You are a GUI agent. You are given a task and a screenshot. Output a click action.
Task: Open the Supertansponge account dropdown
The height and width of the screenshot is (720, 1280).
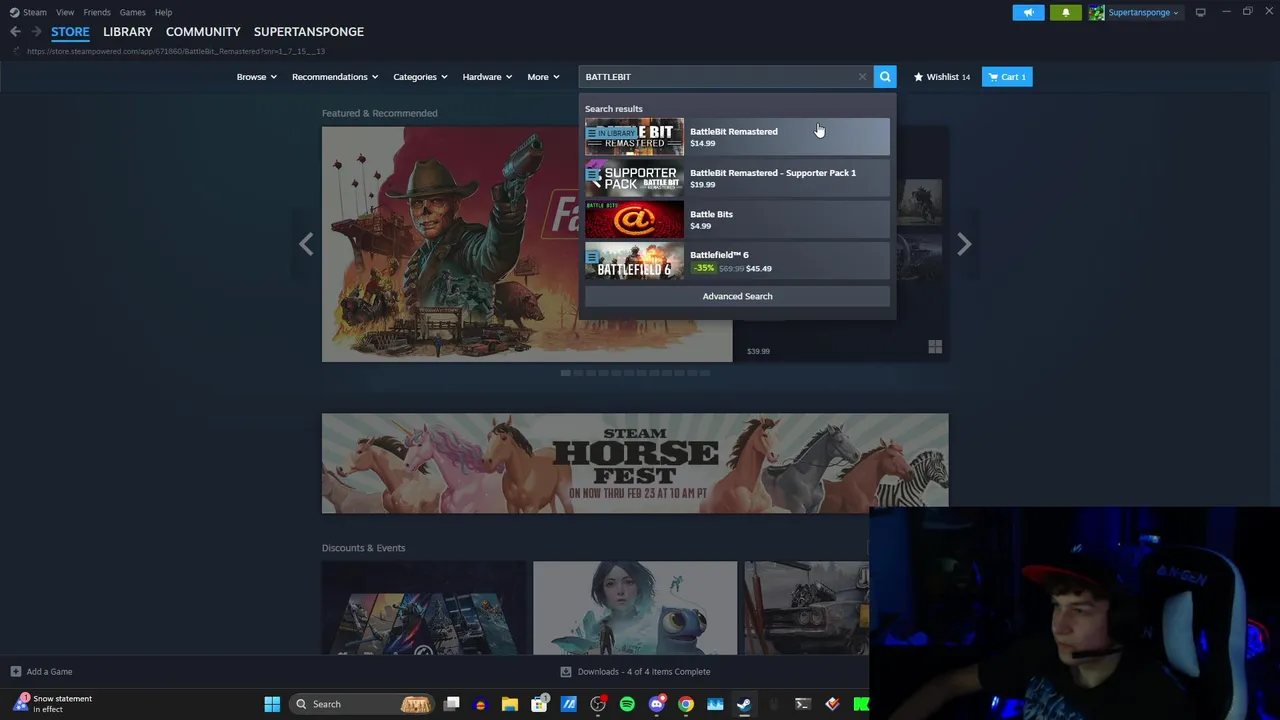point(1143,12)
